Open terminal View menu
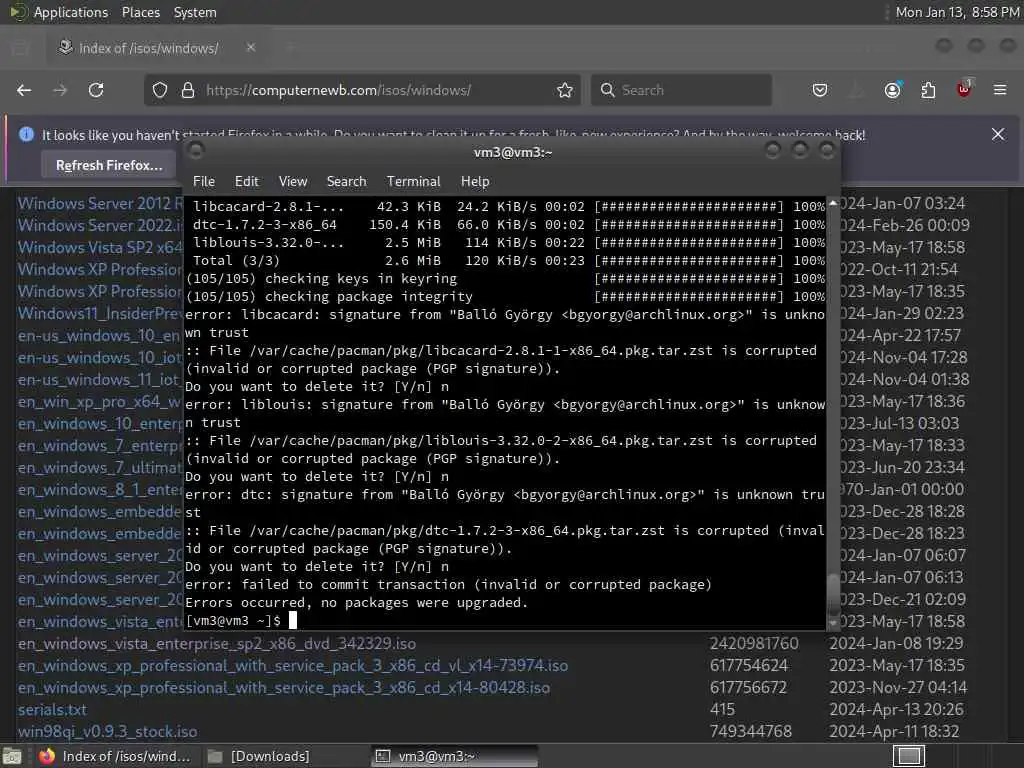 [293, 182]
